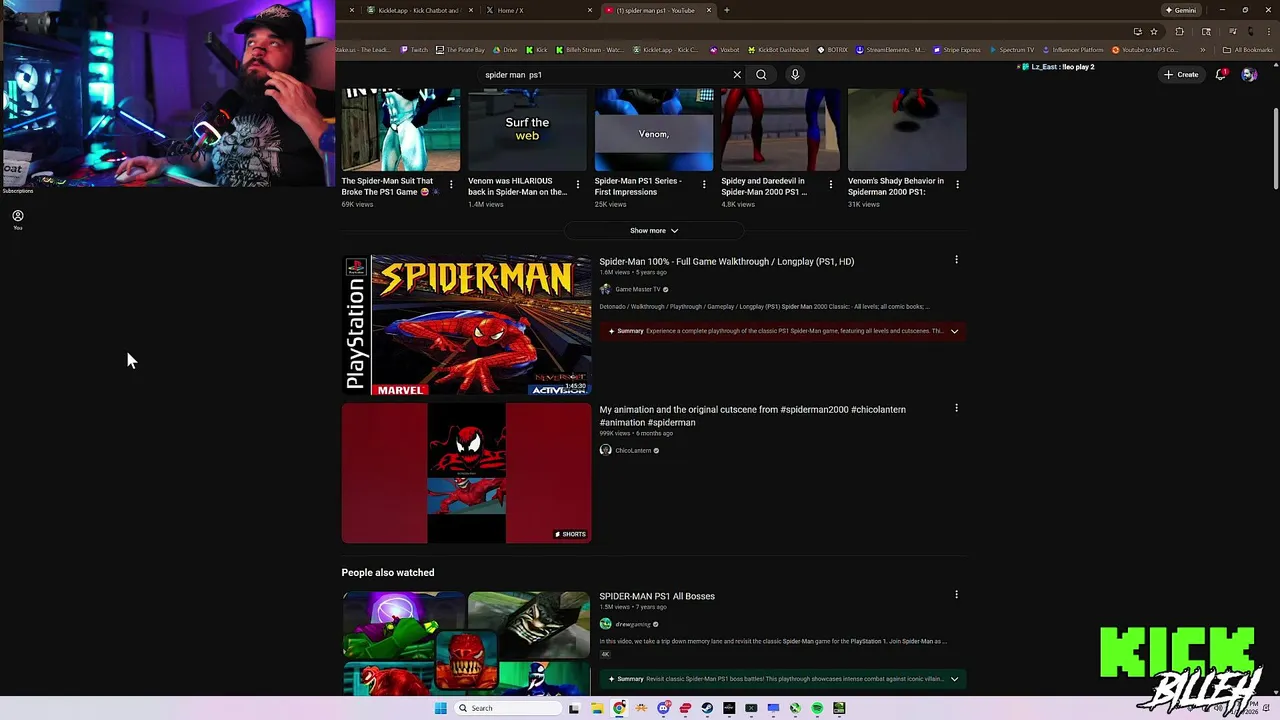Open Chrome extensions puzzle icon
Image resolution: width=1280 pixels, height=720 pixels.
click(1179, 31)
